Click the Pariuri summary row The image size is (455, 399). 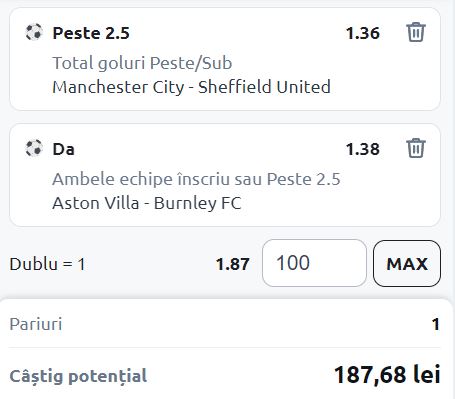coord(225,324)
